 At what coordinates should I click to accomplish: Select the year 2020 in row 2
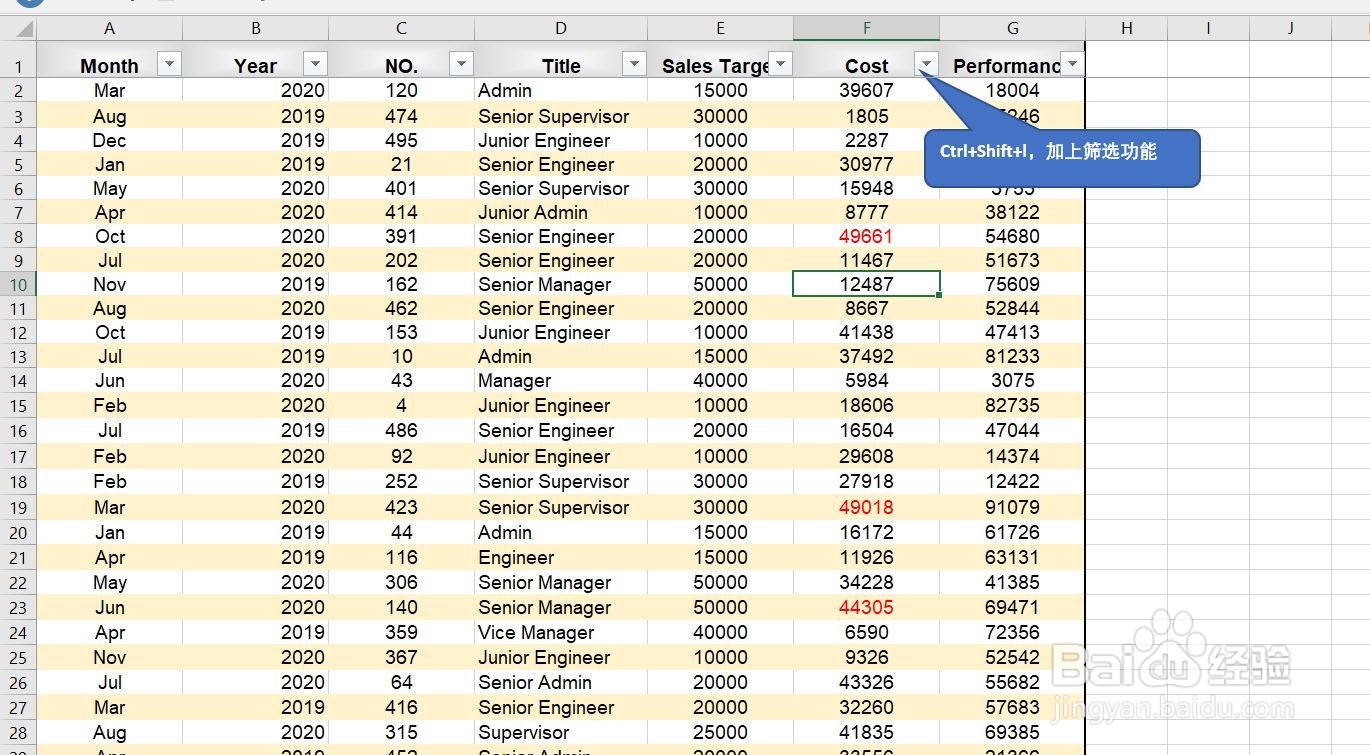pos(256,90)
